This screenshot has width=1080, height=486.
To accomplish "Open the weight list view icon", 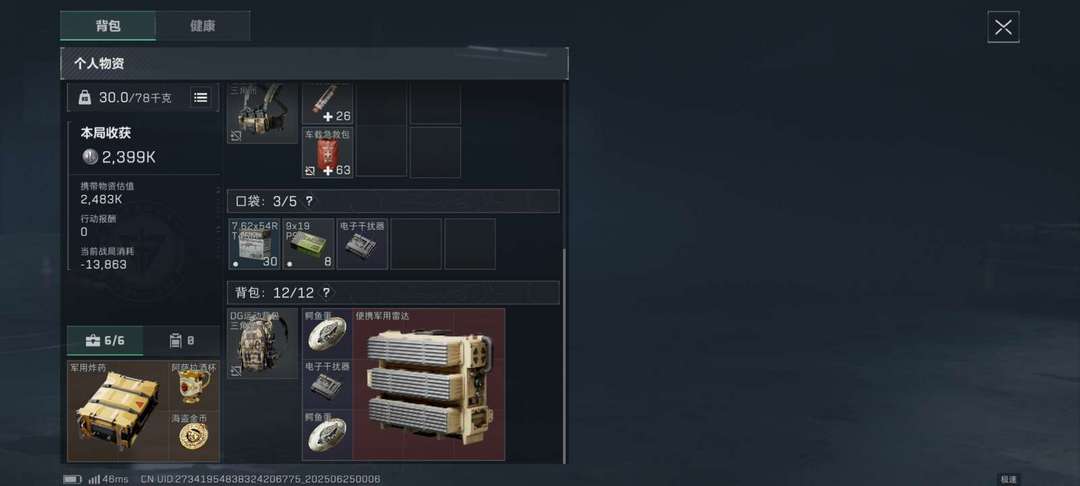I will [x=200, y=98].
